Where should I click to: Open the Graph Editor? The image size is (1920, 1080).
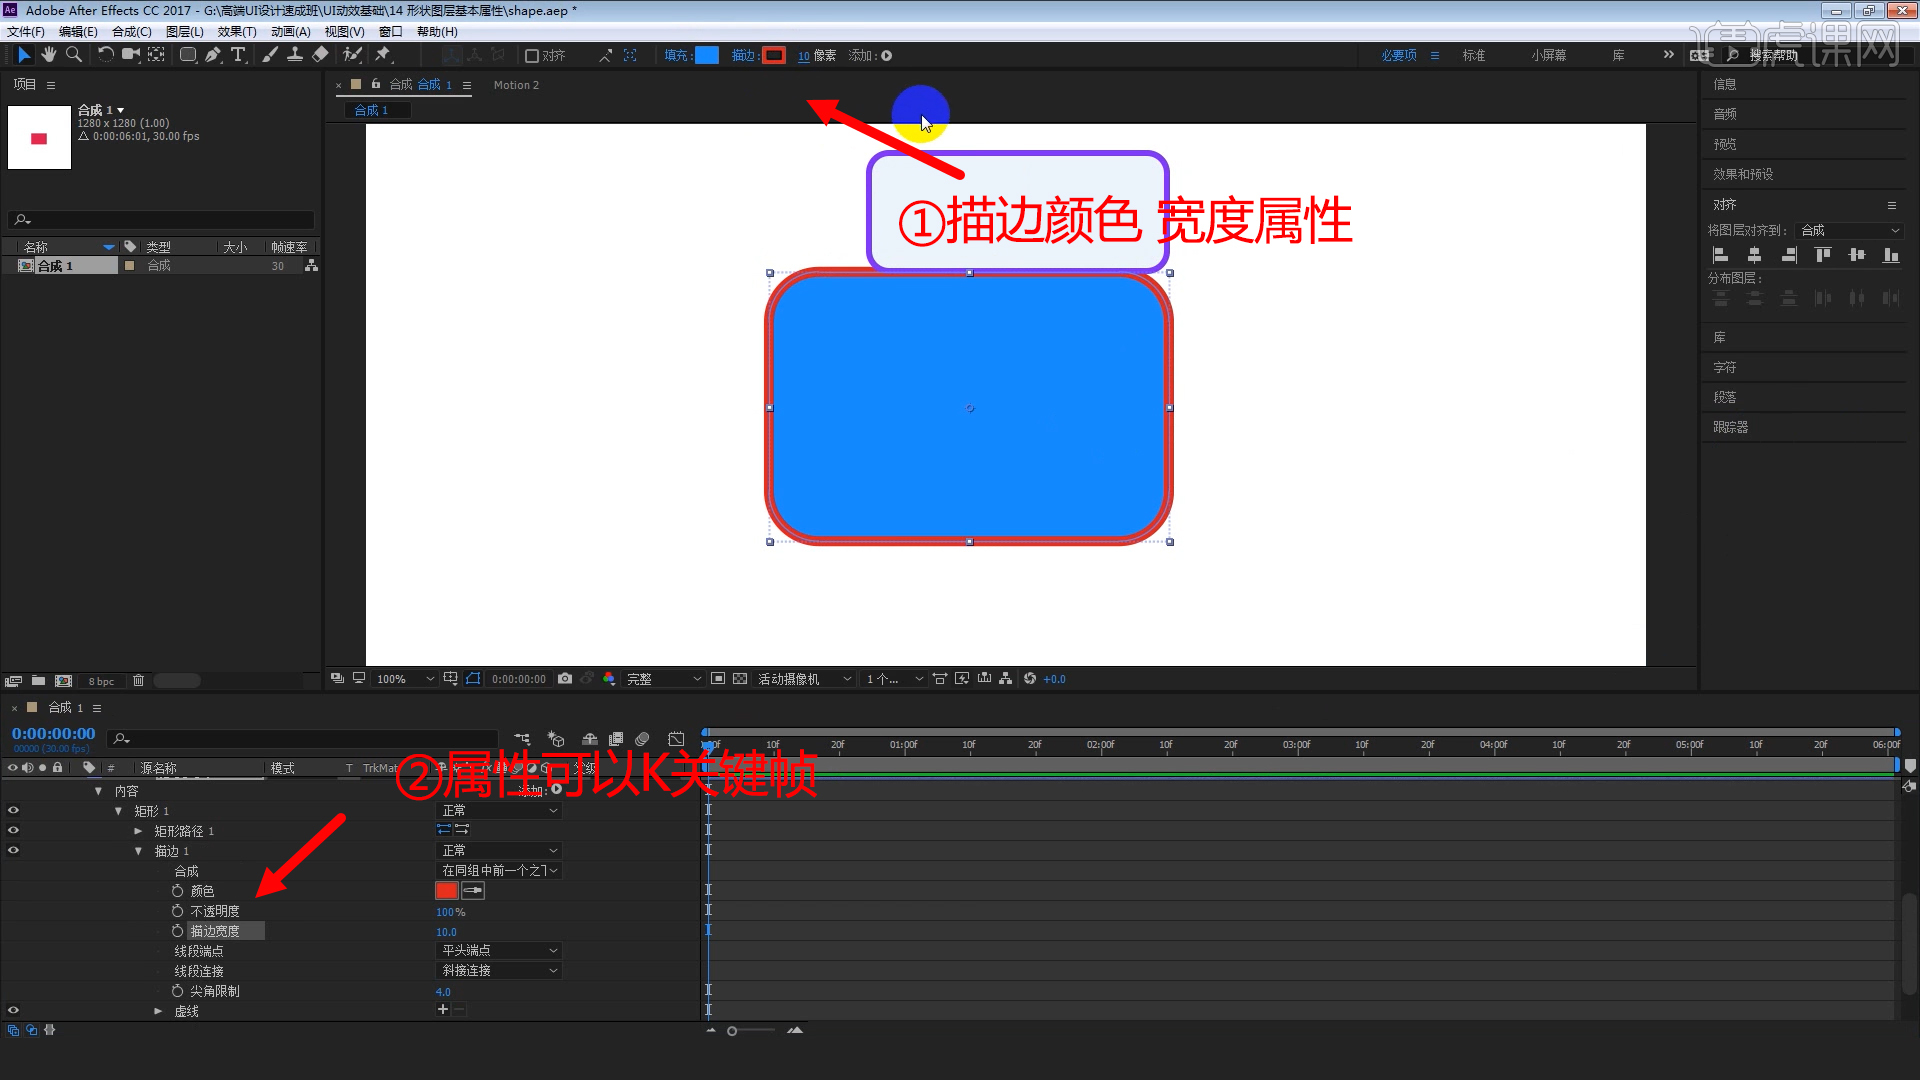[x=677, y=738]
